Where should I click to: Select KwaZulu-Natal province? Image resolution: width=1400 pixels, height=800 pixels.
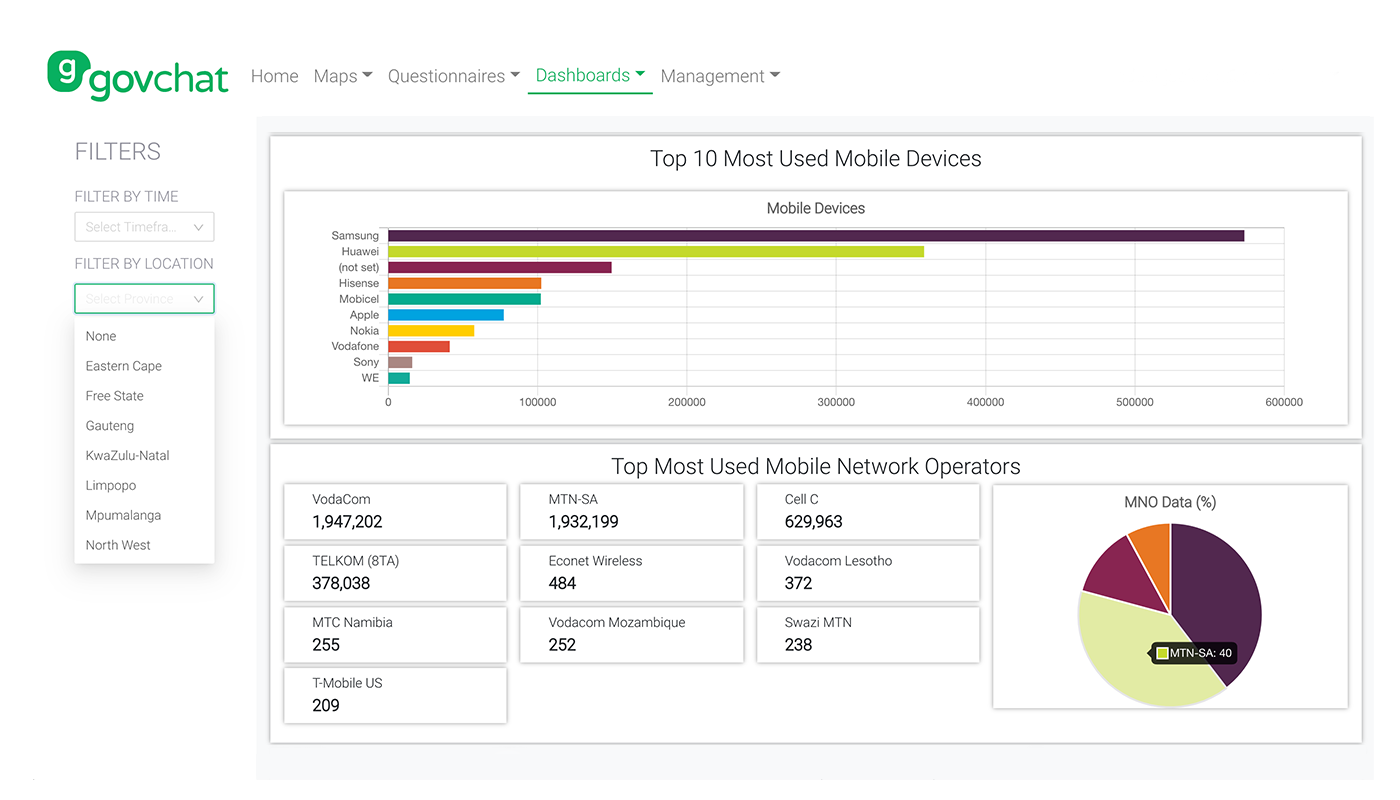[x=144, y=455]
